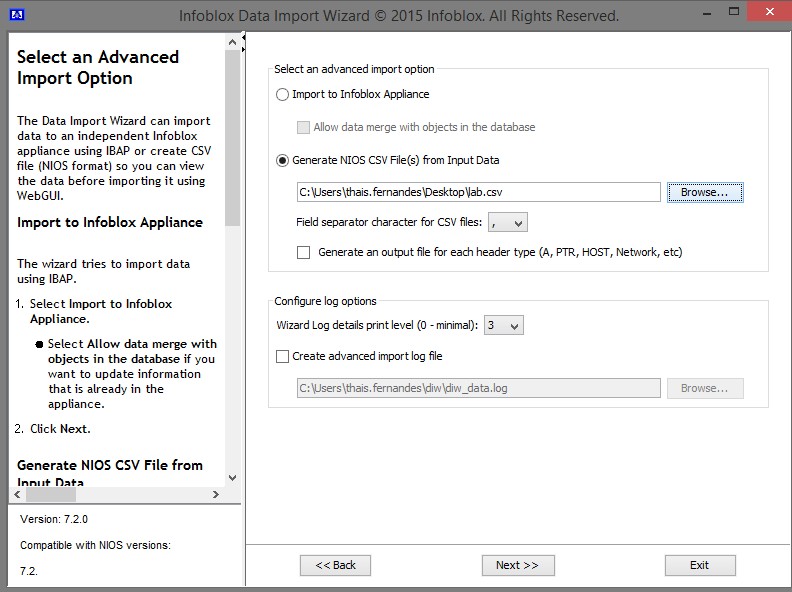Click the help panel scroll right arrow
The width and height of the screenshot is (792, 592).
[x=216, y=495]
